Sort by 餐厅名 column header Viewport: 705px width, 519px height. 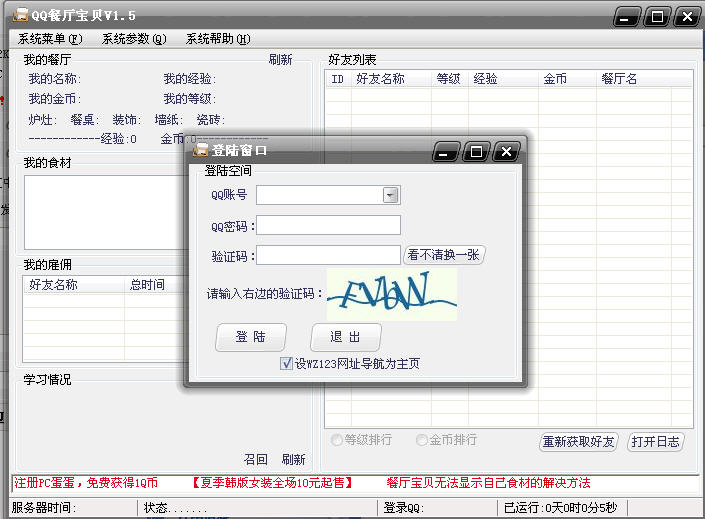coord(634,79)
